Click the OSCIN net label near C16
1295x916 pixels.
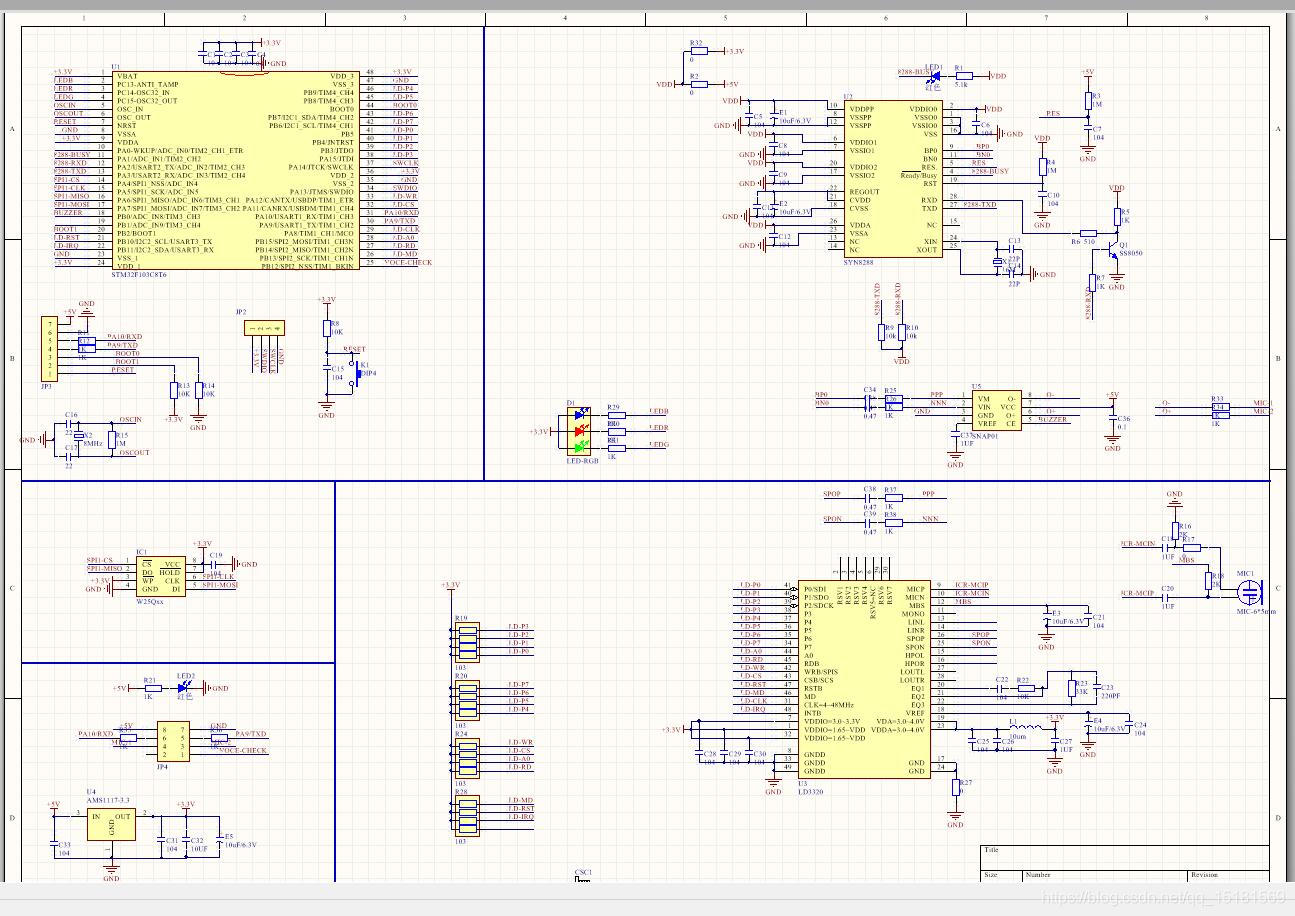(x=130, y=420)
